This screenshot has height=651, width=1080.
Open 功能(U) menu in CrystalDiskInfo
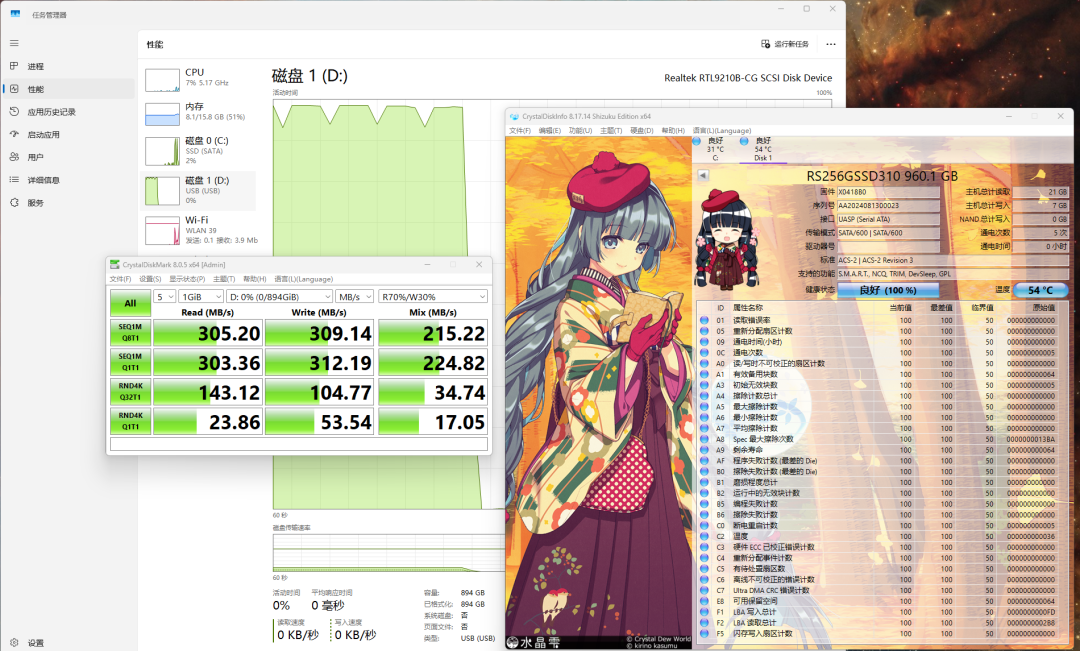click(580, 130)
